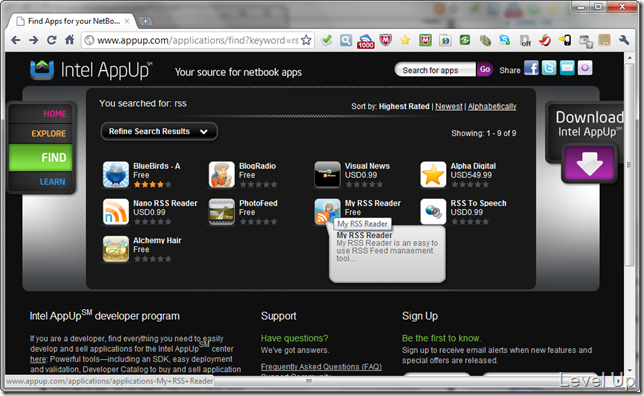Click the BlueBirds - A app title
The width and height of the screenshot is (644, 396).
coord(156,166)
